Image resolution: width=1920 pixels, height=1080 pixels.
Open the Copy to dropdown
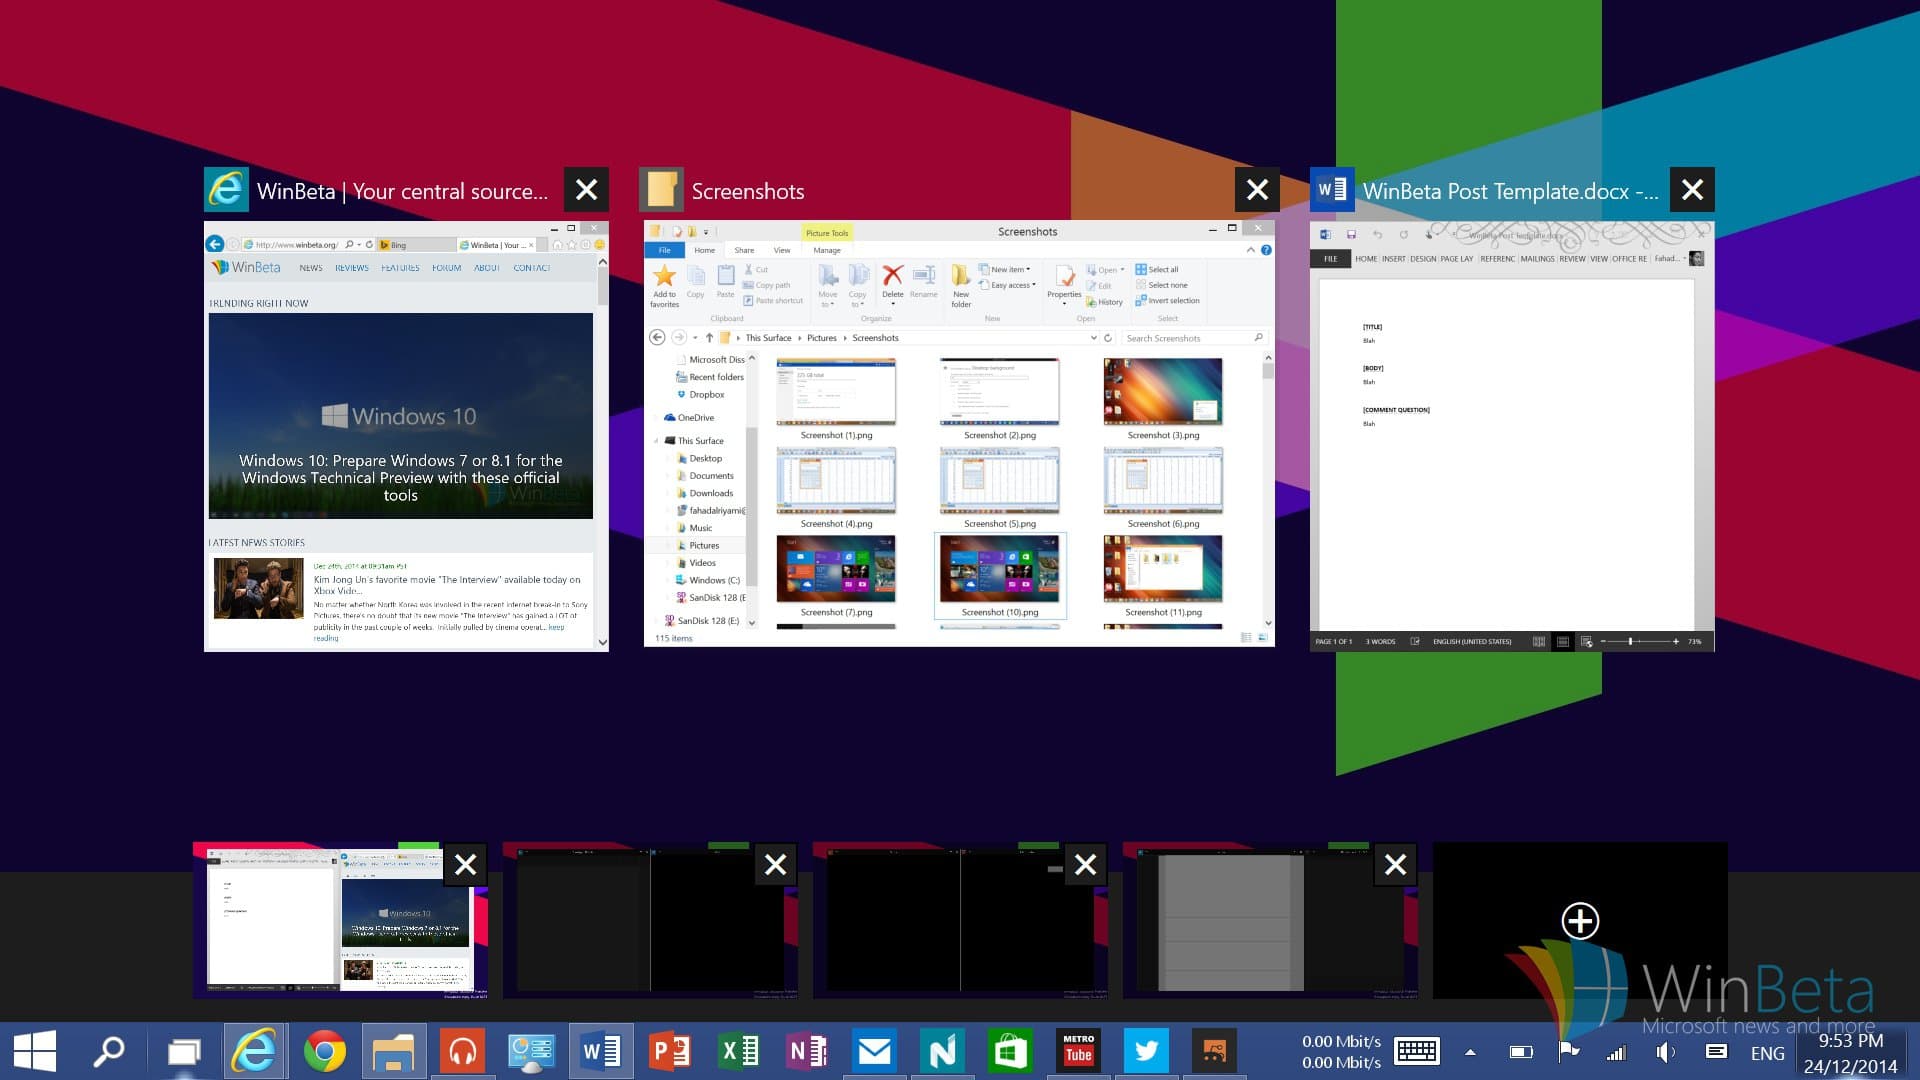point(858,285)
